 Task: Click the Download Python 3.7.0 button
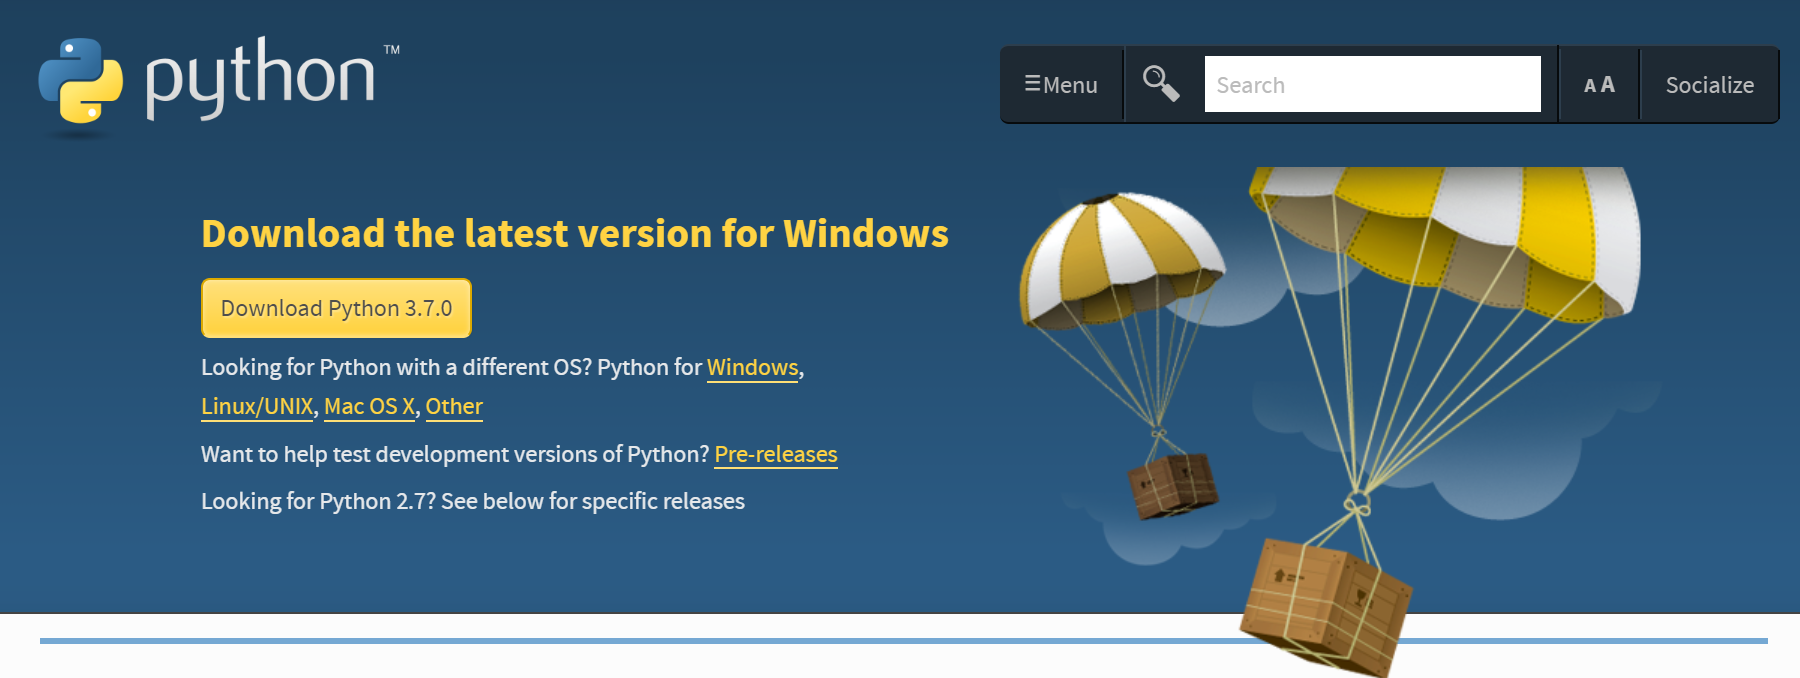point(336,308)
